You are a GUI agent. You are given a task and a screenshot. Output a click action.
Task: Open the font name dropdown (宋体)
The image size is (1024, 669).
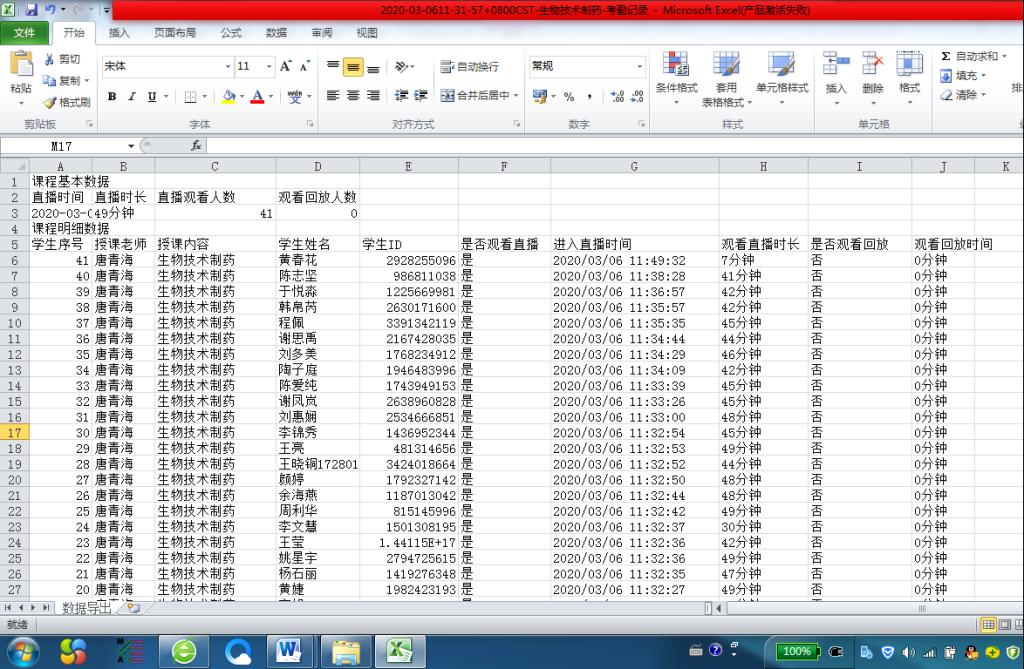click(x=228, y=67)
